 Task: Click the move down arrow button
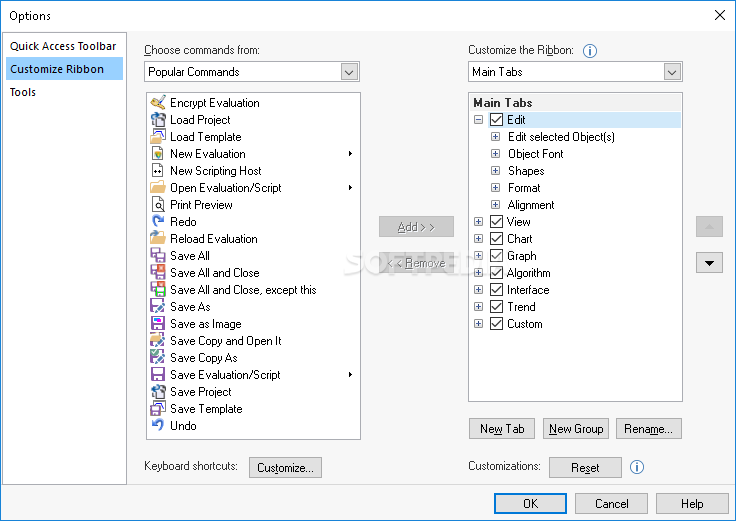point(709,263)
